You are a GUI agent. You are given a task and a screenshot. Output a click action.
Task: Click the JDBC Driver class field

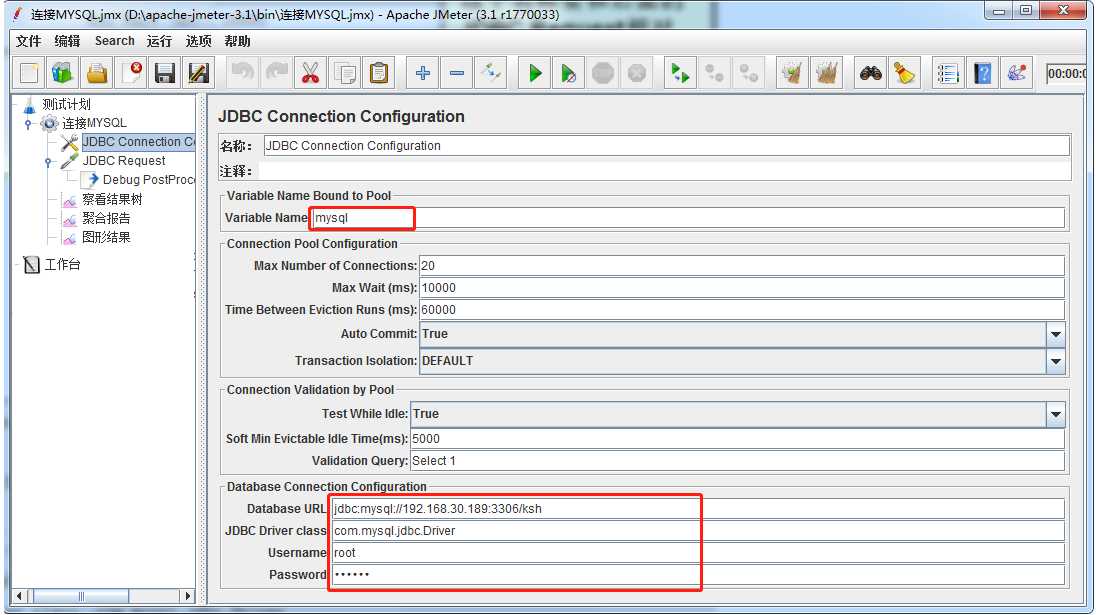[x=698, y=530]
